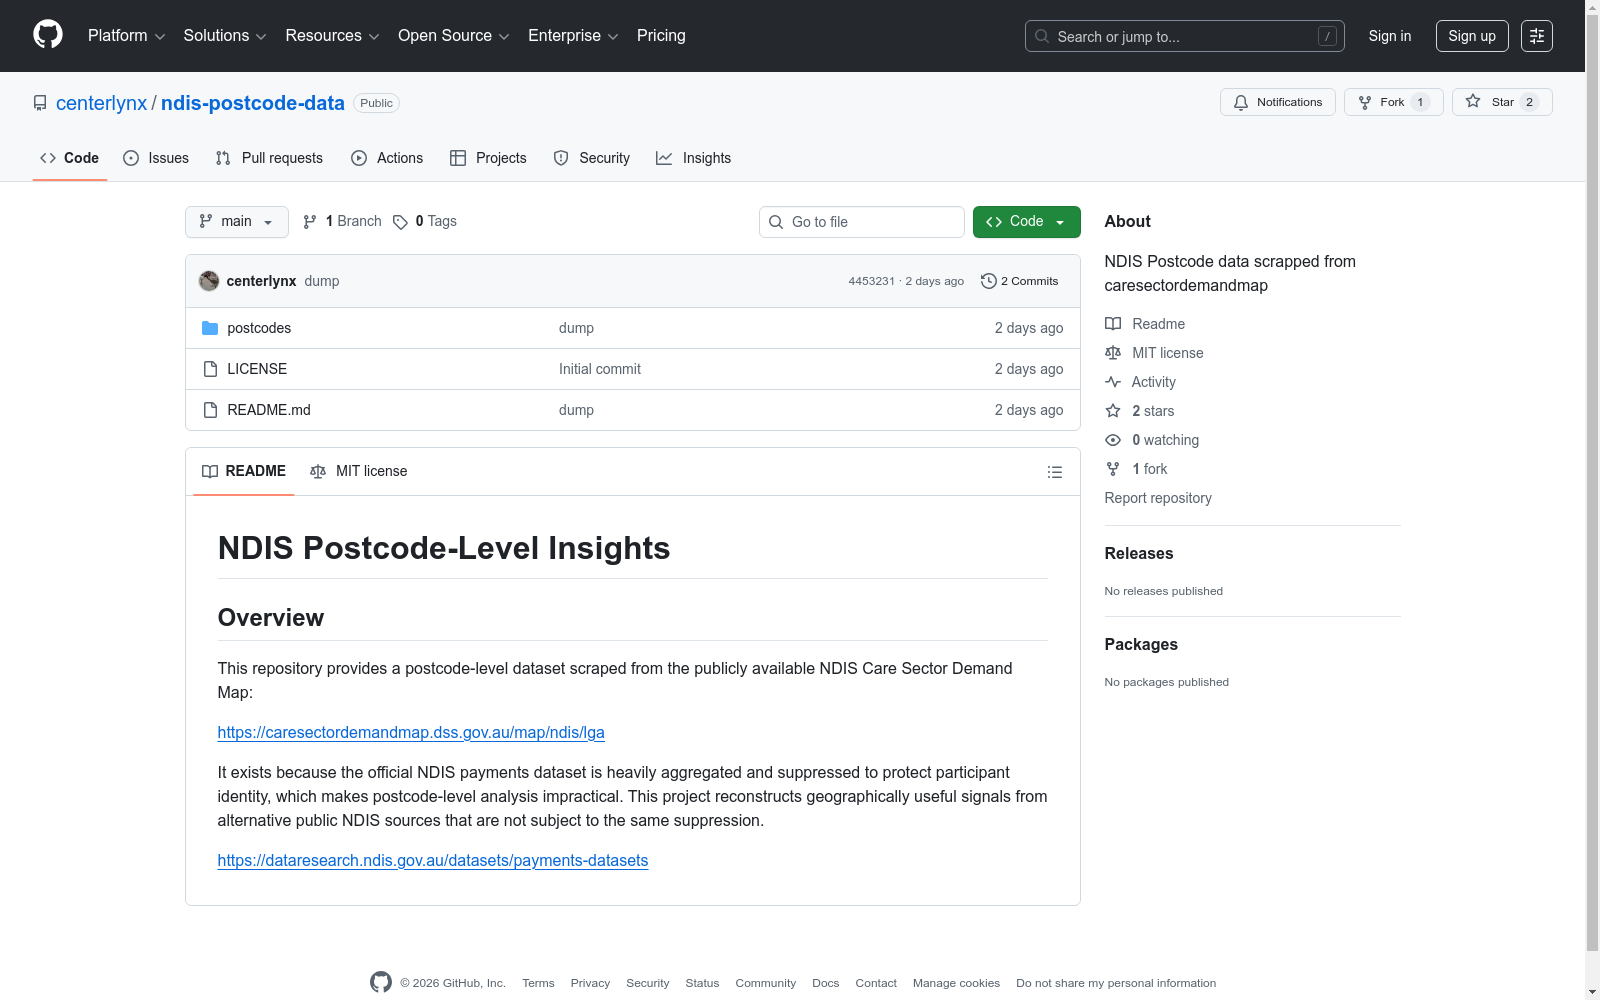Image resolution: width=1600 pixels, height=1000 pixels.
Task: Open footer Docs link
Action: pos(826,983)
